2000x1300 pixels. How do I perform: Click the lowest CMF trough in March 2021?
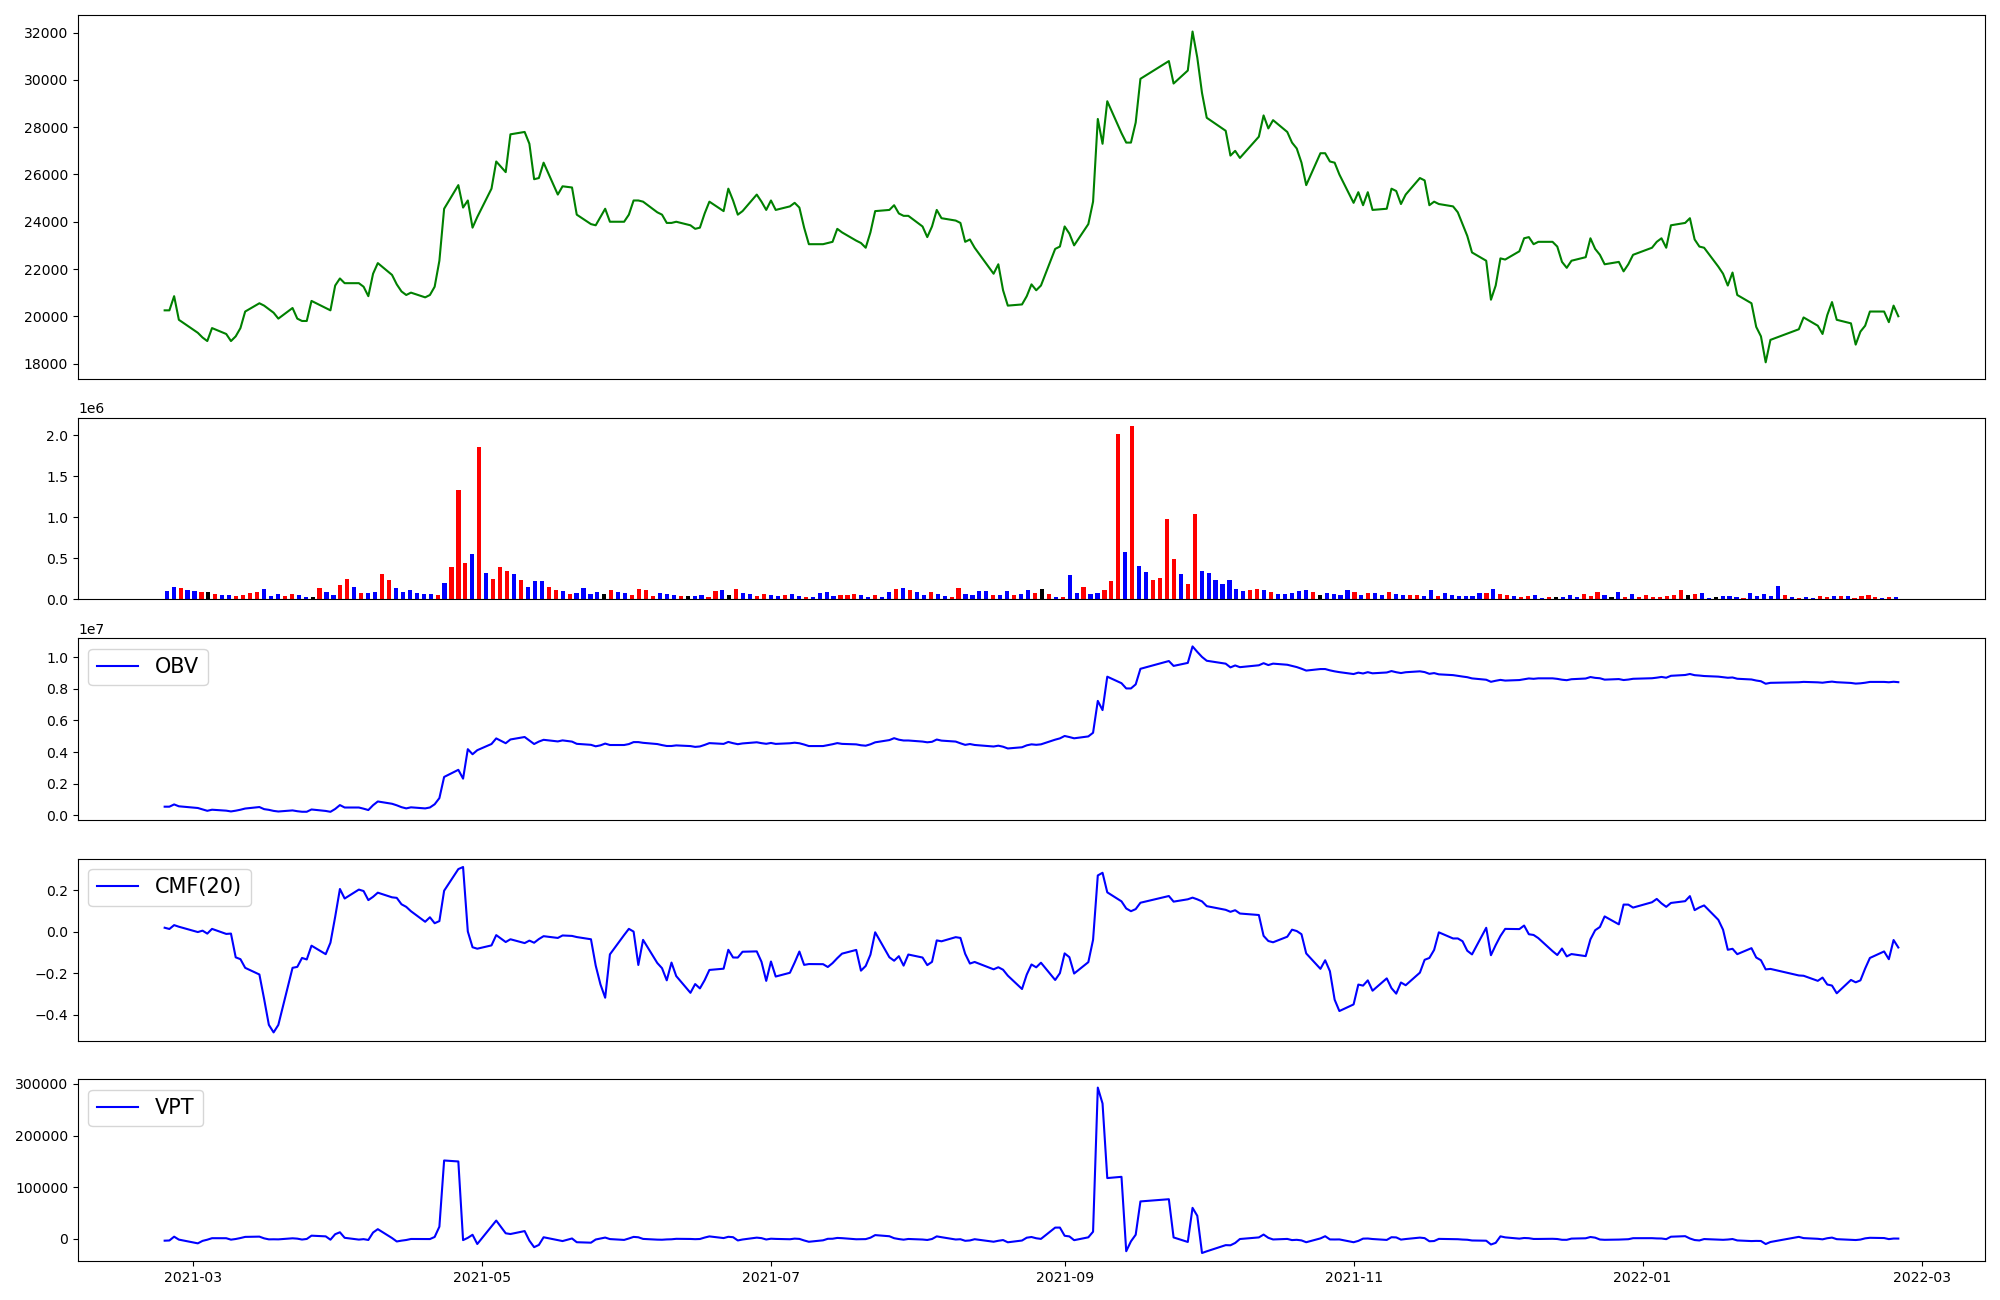click(x=273, y=1031)
